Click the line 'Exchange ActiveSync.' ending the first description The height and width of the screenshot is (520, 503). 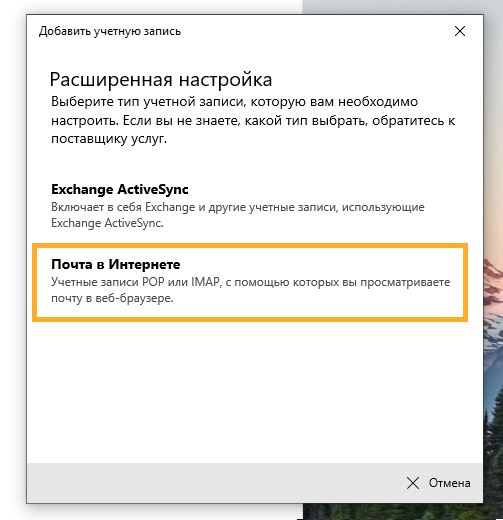[107, 223]
